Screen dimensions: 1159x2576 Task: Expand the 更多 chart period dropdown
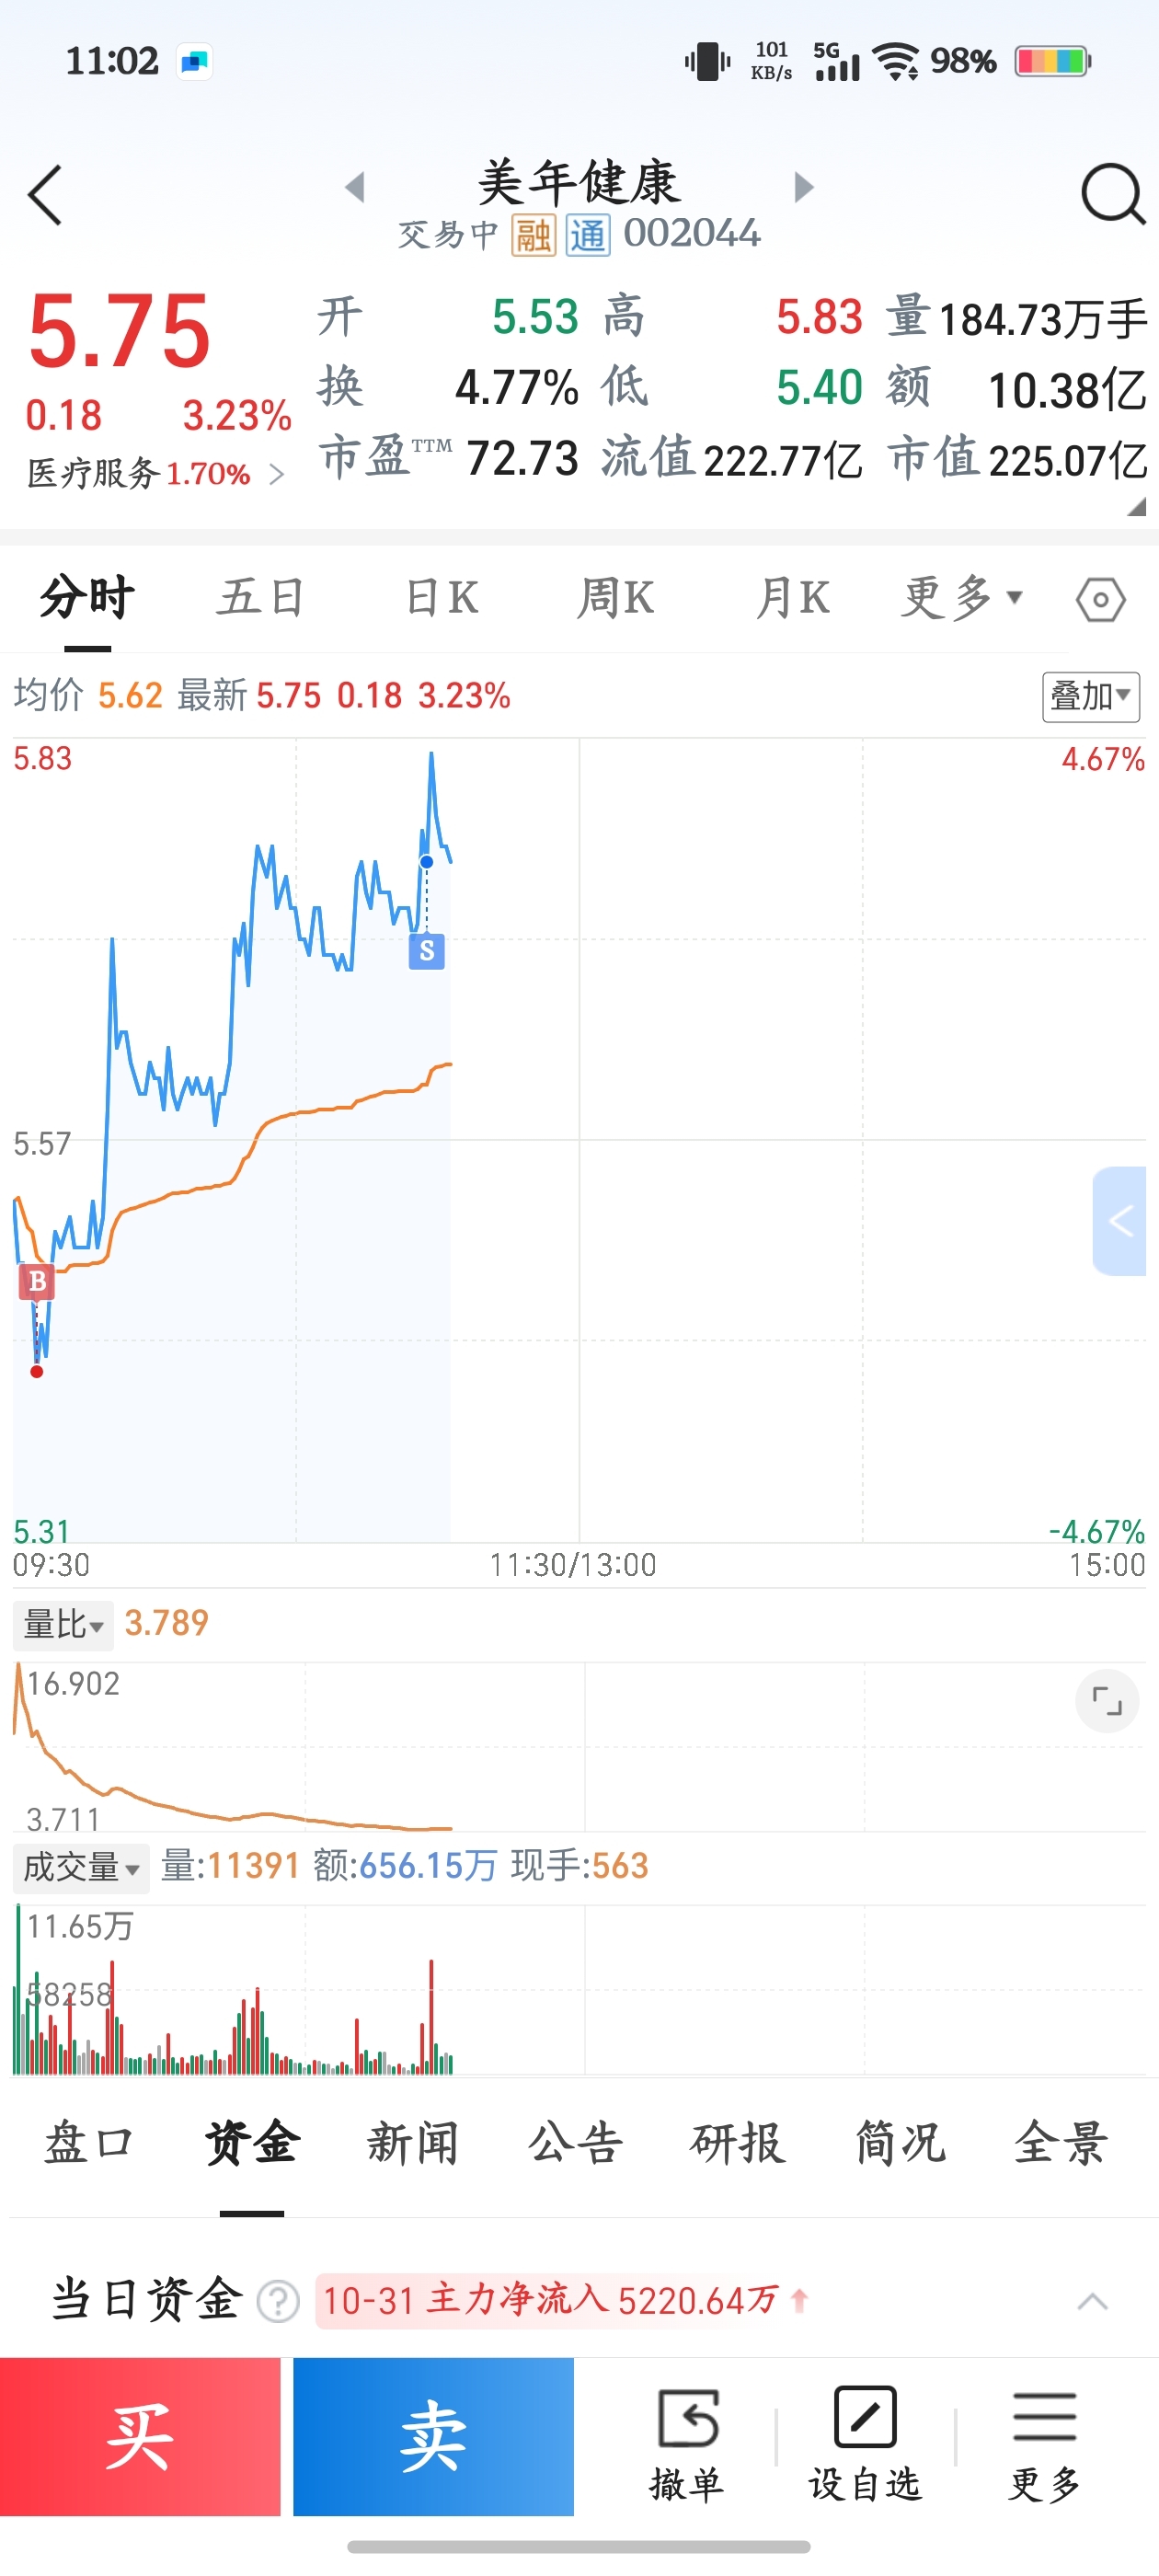pos(962,598)
